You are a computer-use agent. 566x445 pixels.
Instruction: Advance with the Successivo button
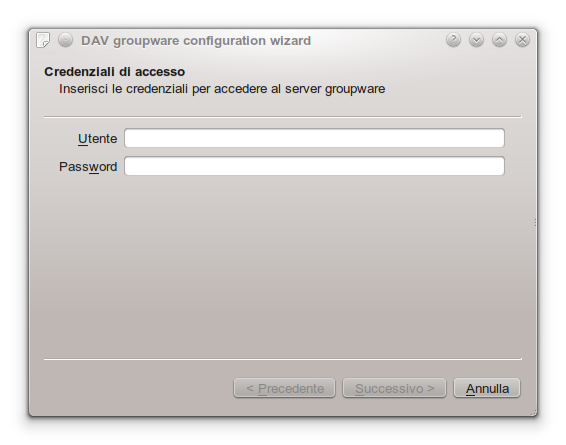[x=395, y=388]
